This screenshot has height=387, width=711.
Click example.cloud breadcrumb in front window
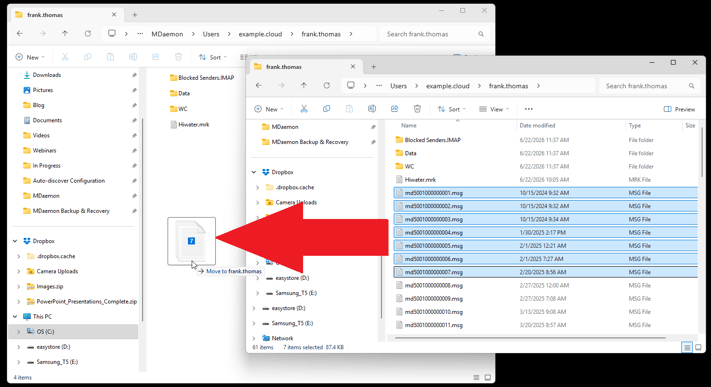pos(448,86)
